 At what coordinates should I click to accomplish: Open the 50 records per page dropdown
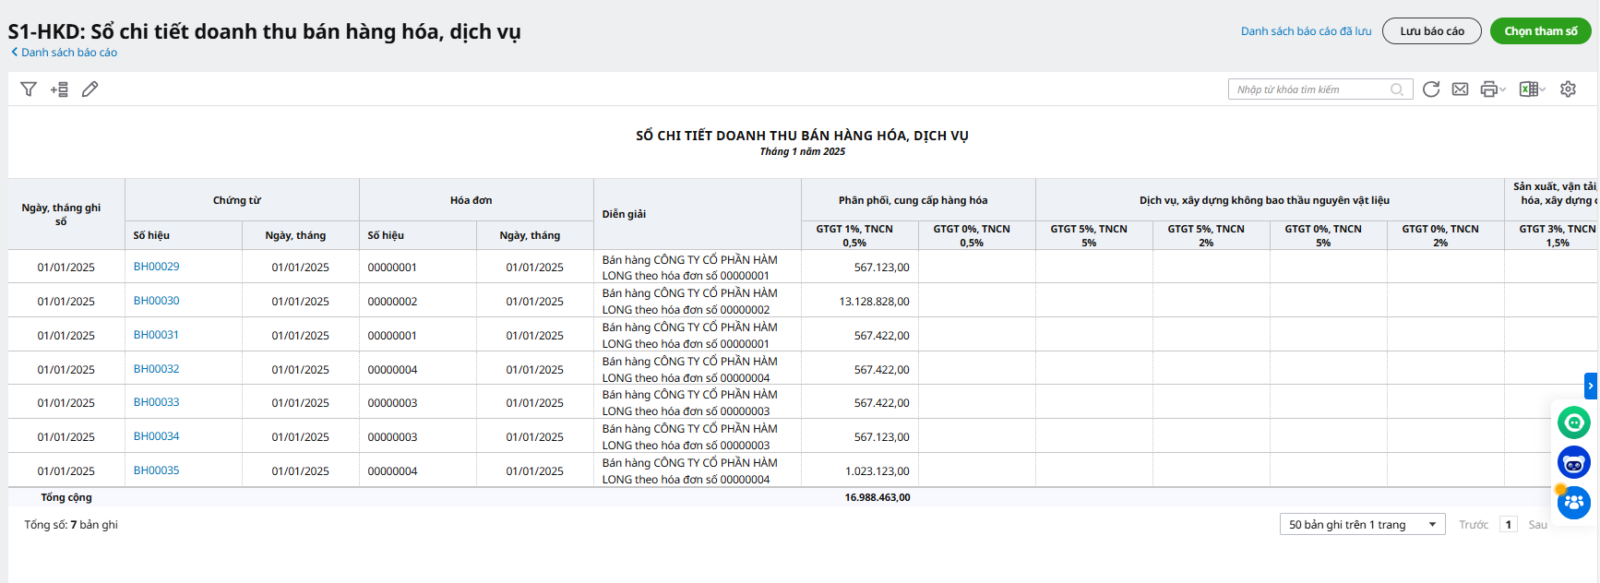[1362, 524]
